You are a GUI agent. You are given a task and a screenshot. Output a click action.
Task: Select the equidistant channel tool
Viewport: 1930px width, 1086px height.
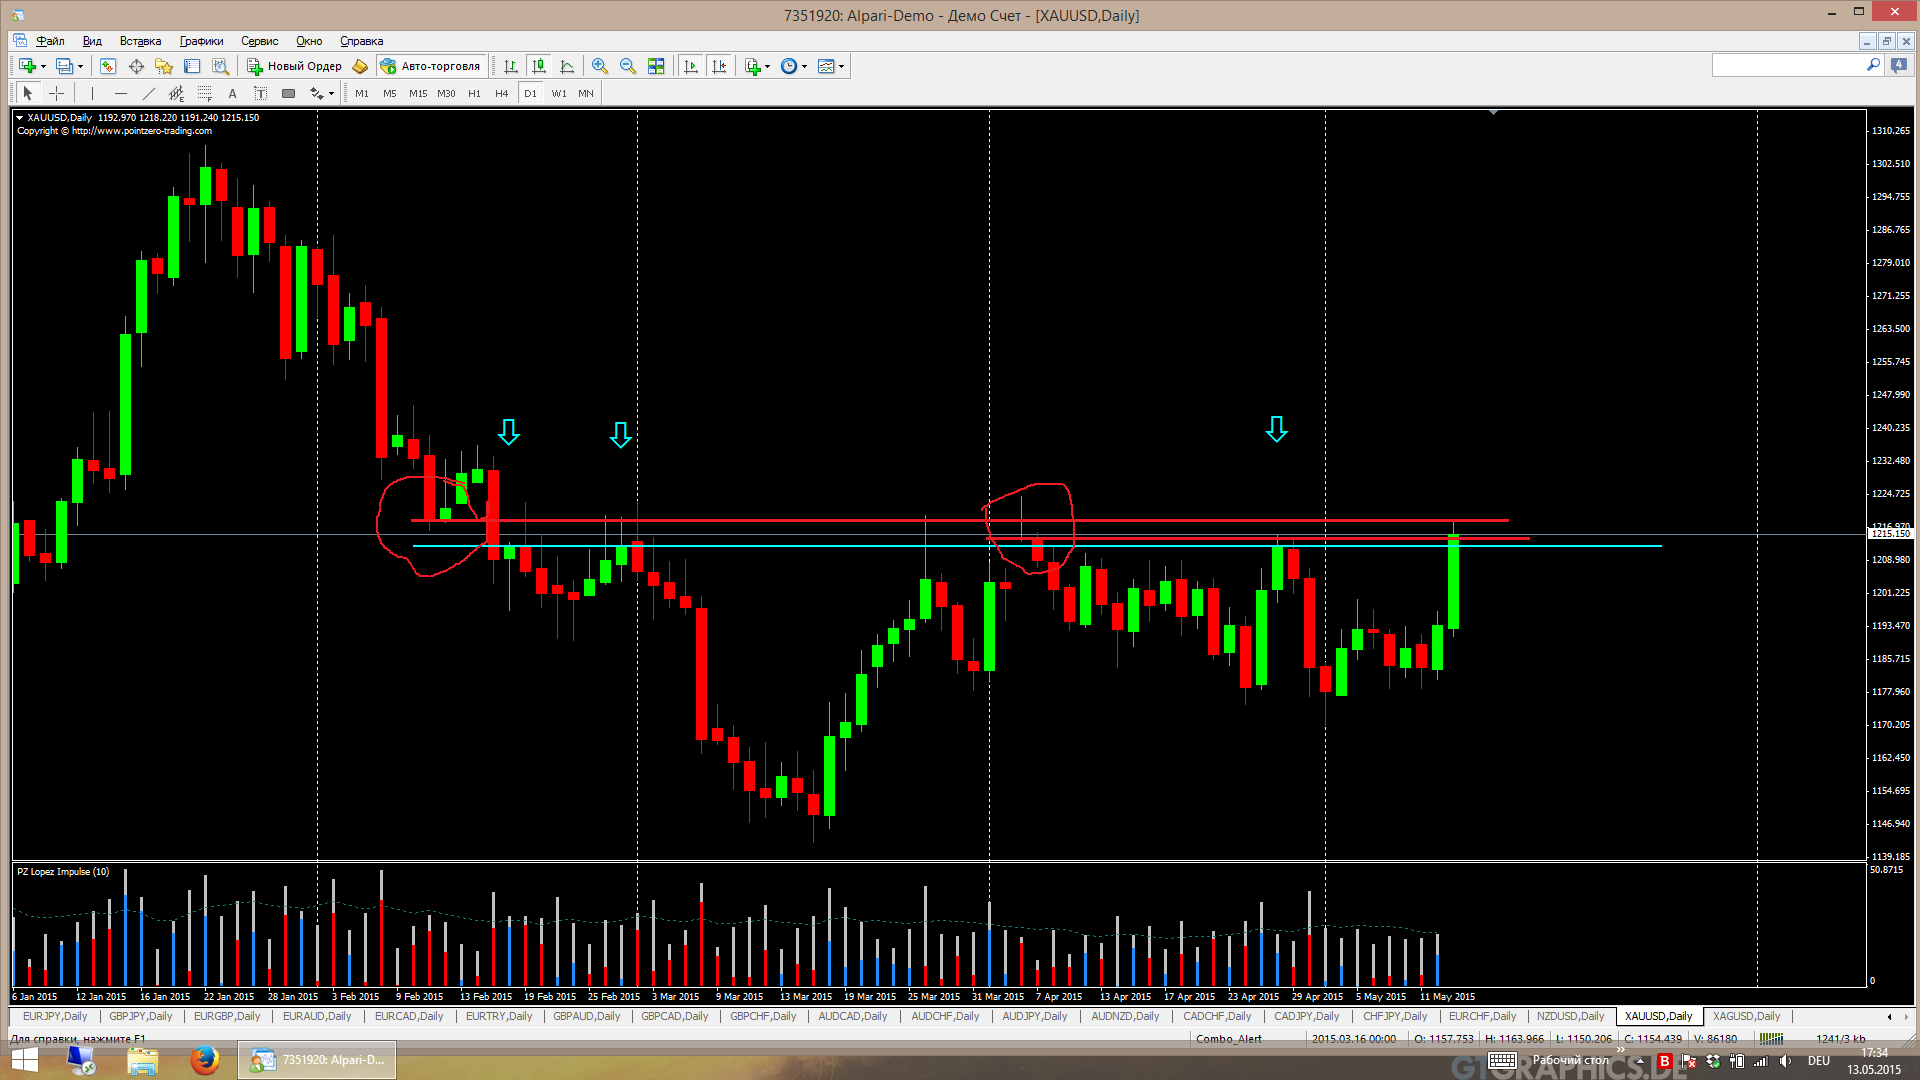point(177,93)
